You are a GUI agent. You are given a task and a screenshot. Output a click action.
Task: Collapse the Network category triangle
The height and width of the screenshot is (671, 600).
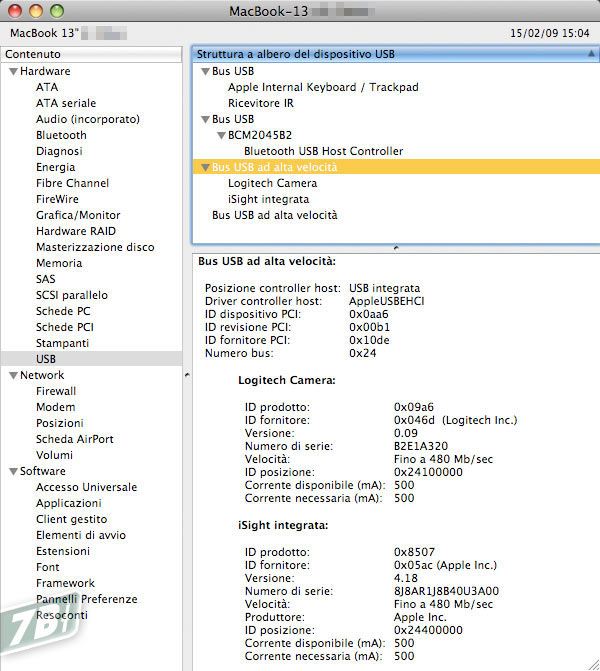(x=13, y=375)
